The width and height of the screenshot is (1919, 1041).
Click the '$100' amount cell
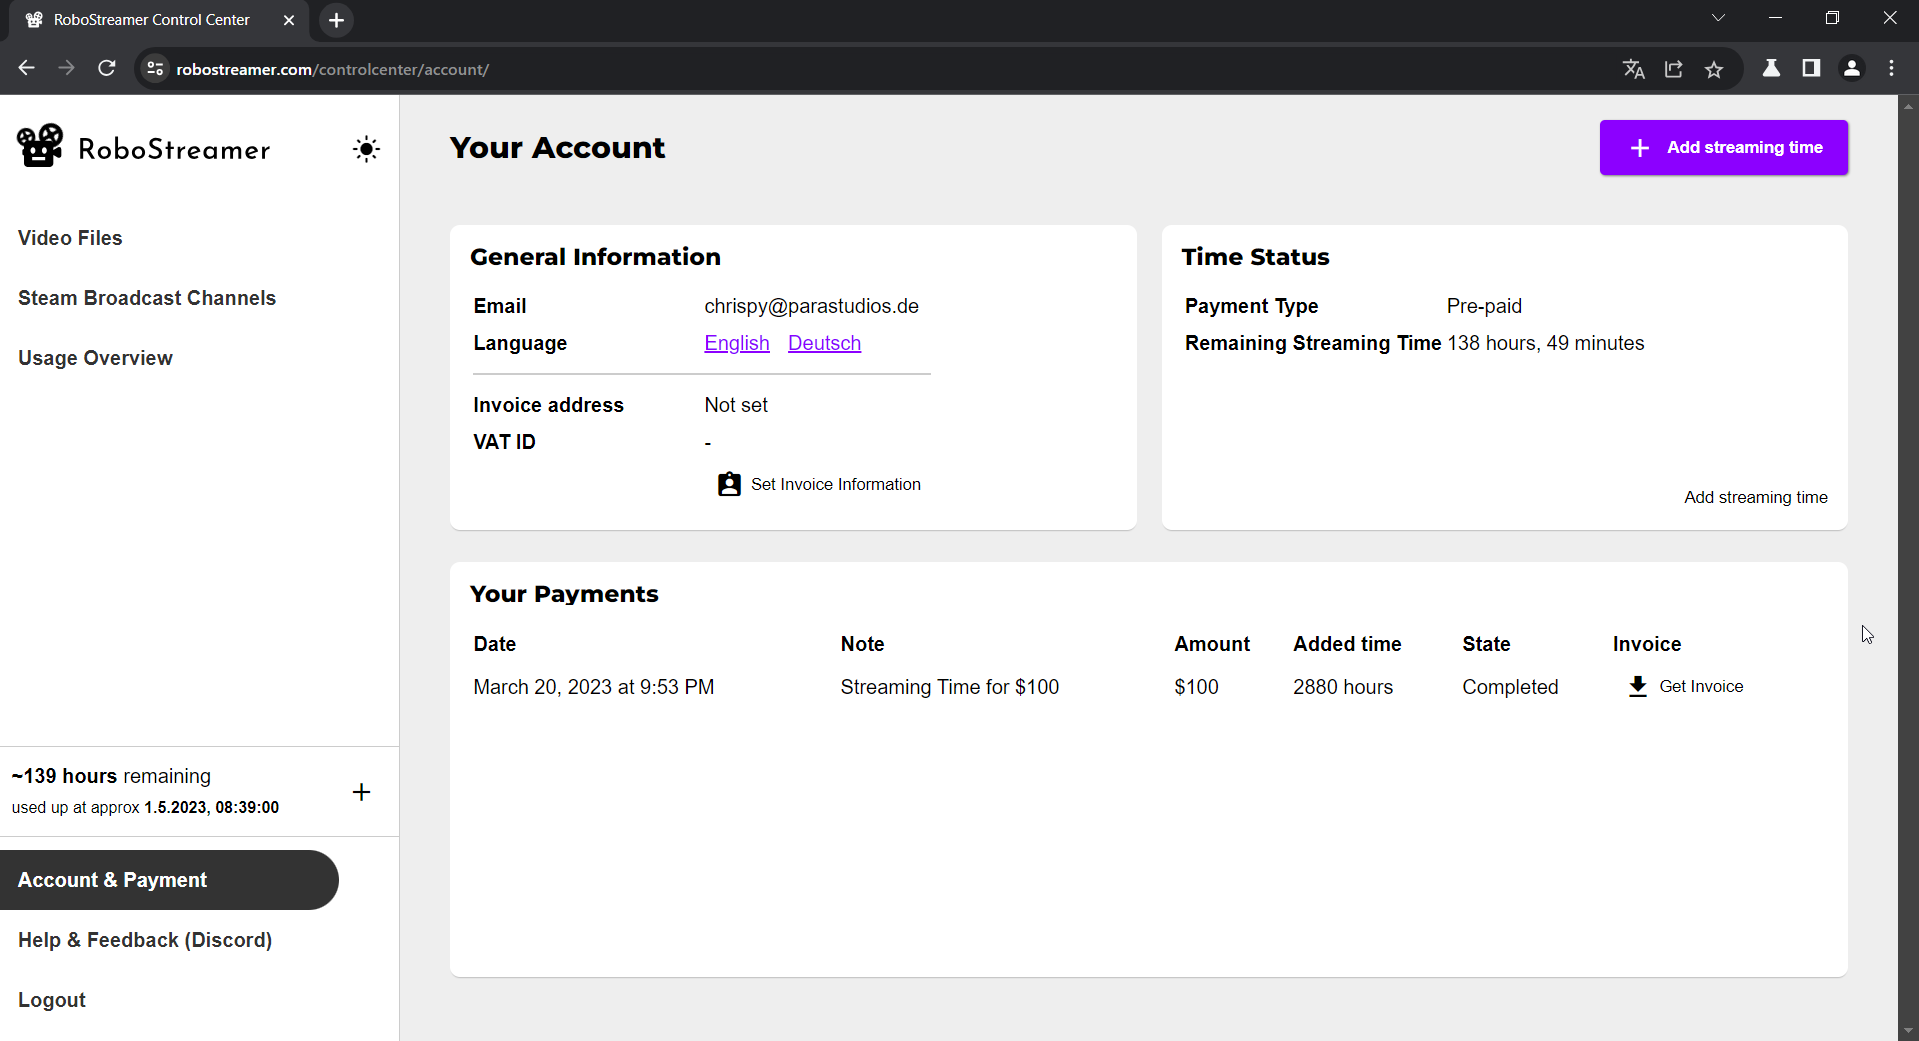pos(1196,687)
